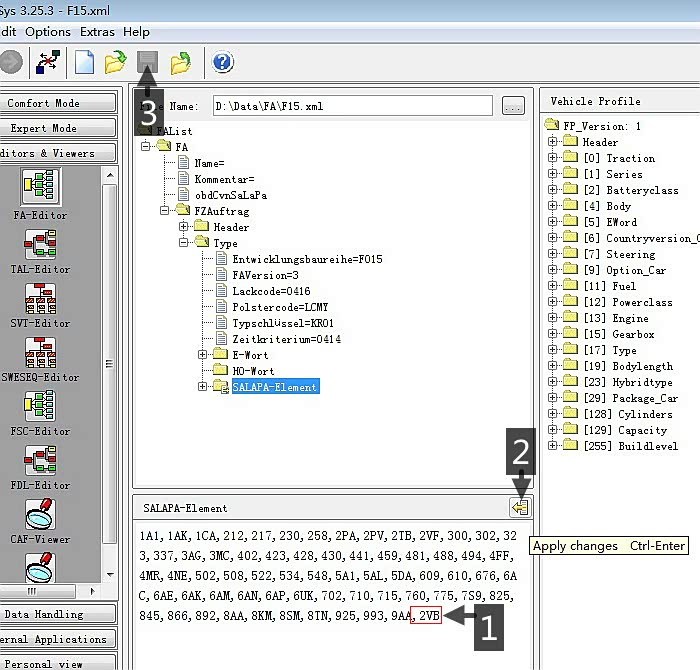This screenshot has height=670, width=700.
Task: Click the browse button beside file name
Action: click(x=513, y=106)
